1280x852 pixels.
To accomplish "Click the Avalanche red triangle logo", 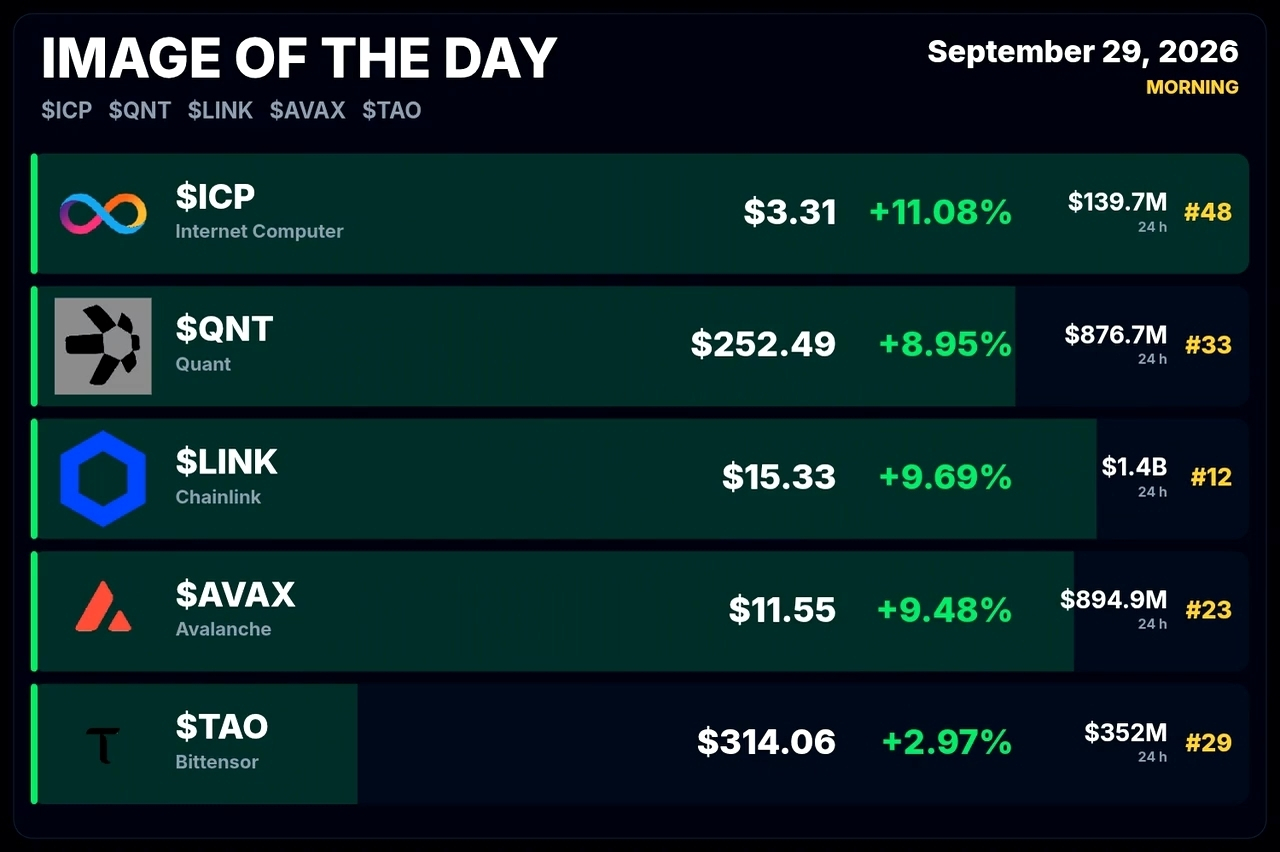I will click(x=103, y=608).
